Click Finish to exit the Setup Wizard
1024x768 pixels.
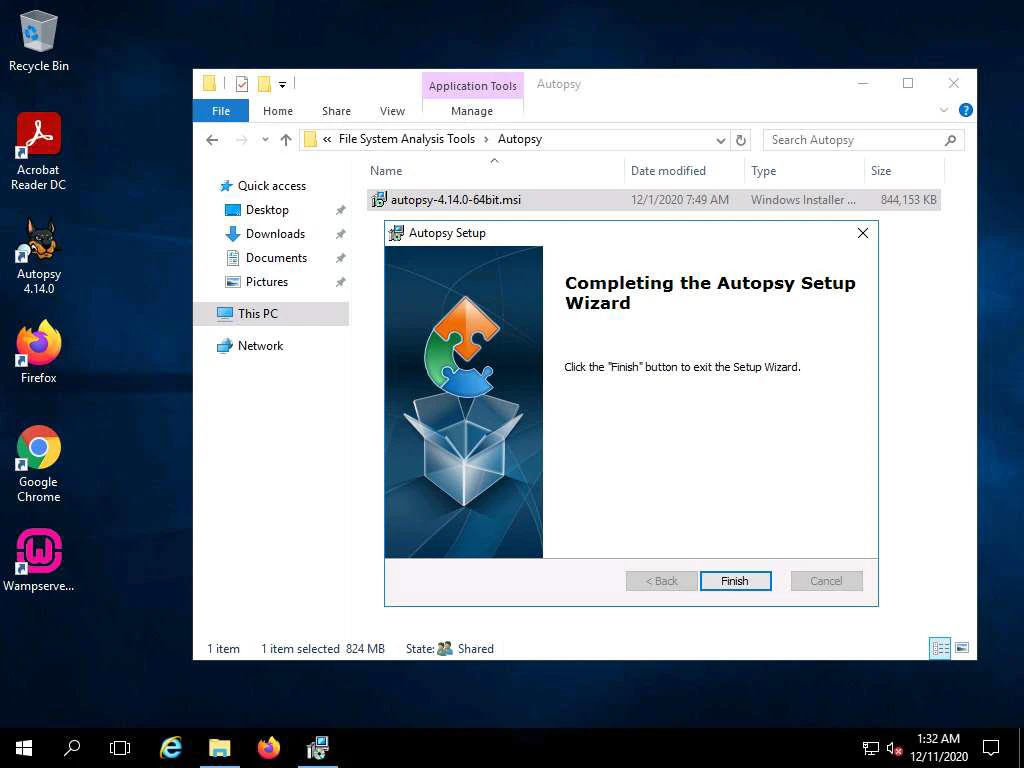735,581
